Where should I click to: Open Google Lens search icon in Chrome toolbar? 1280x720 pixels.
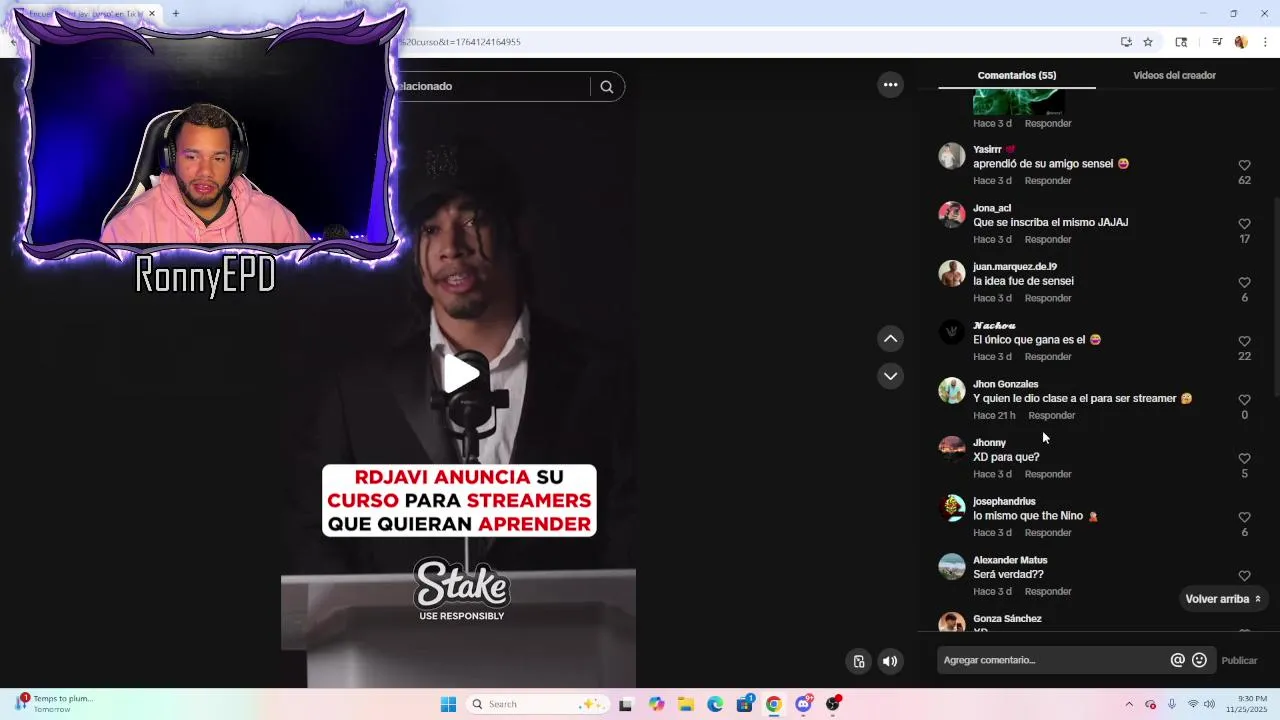(1181, 42)
